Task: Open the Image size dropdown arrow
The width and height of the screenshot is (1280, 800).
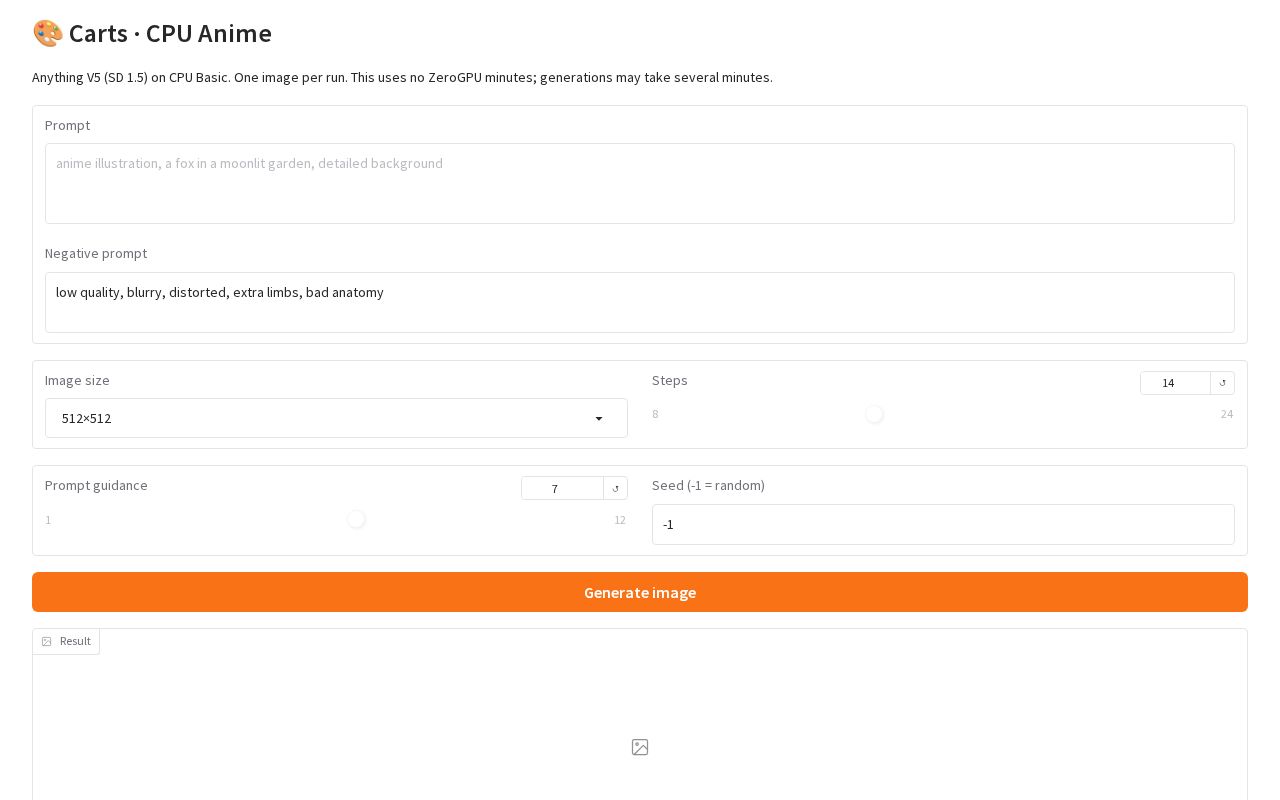Action: point(599,419)
